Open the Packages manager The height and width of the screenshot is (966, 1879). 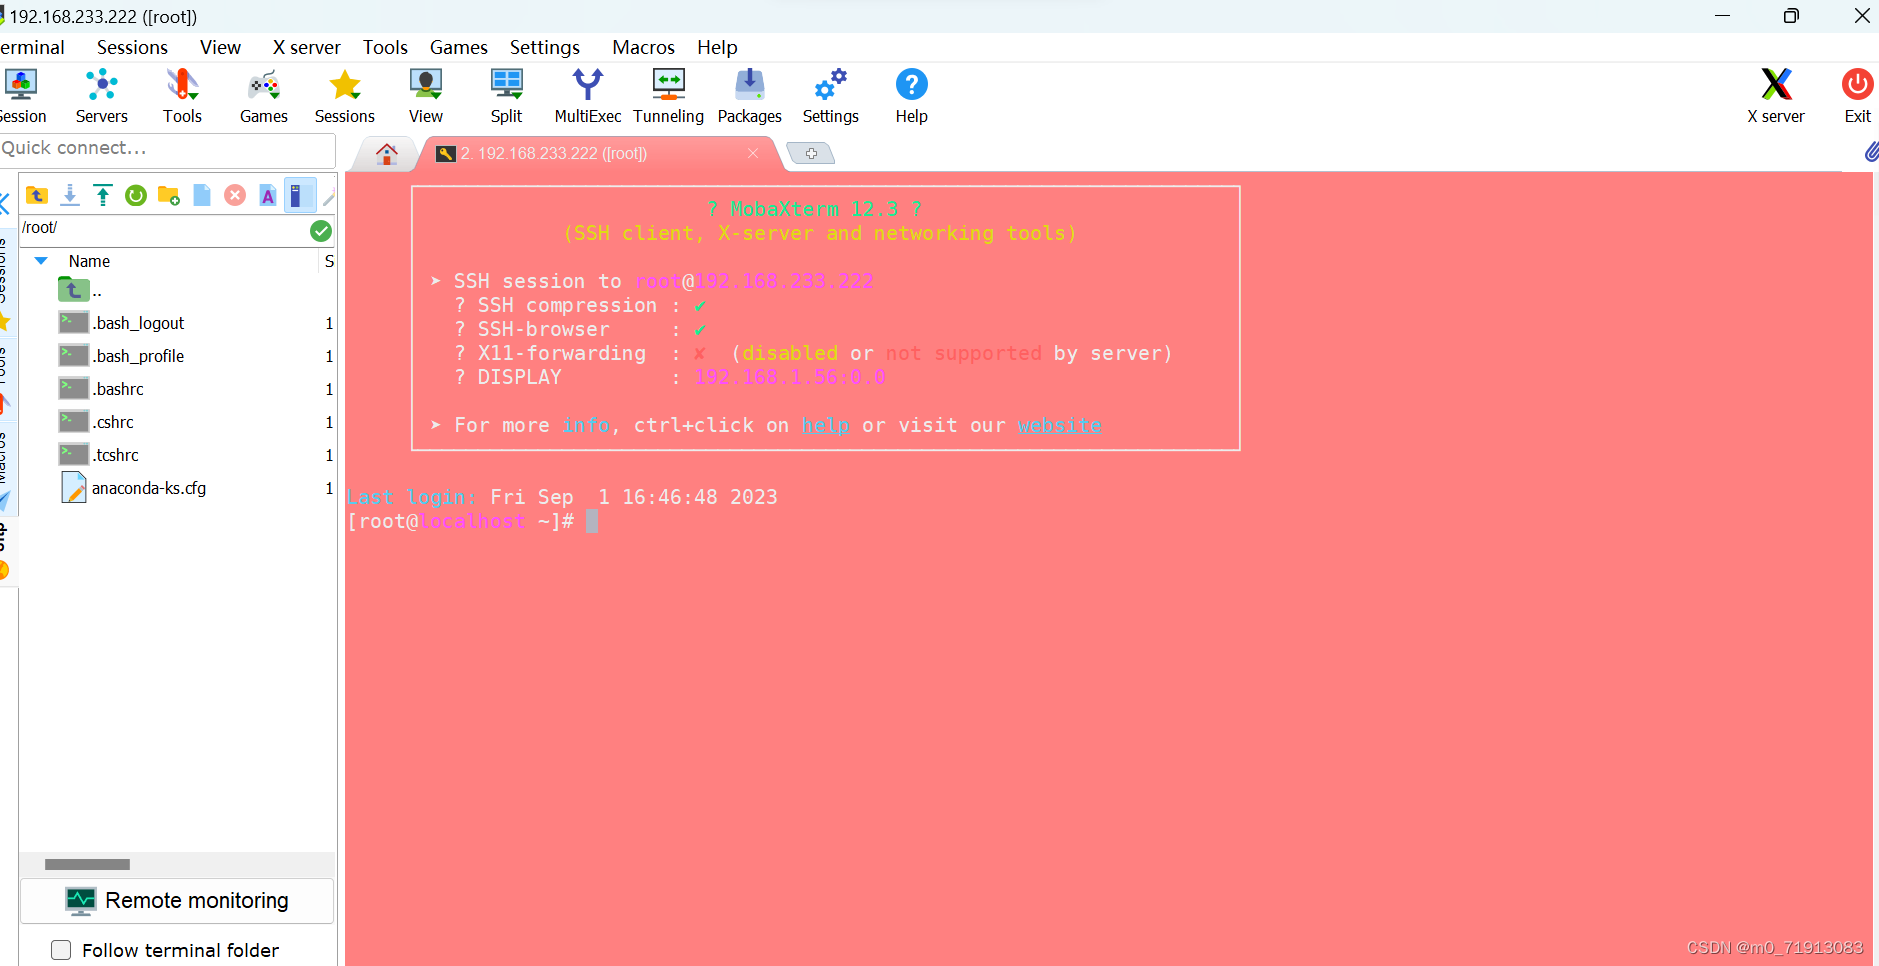[x=749, y=95]
